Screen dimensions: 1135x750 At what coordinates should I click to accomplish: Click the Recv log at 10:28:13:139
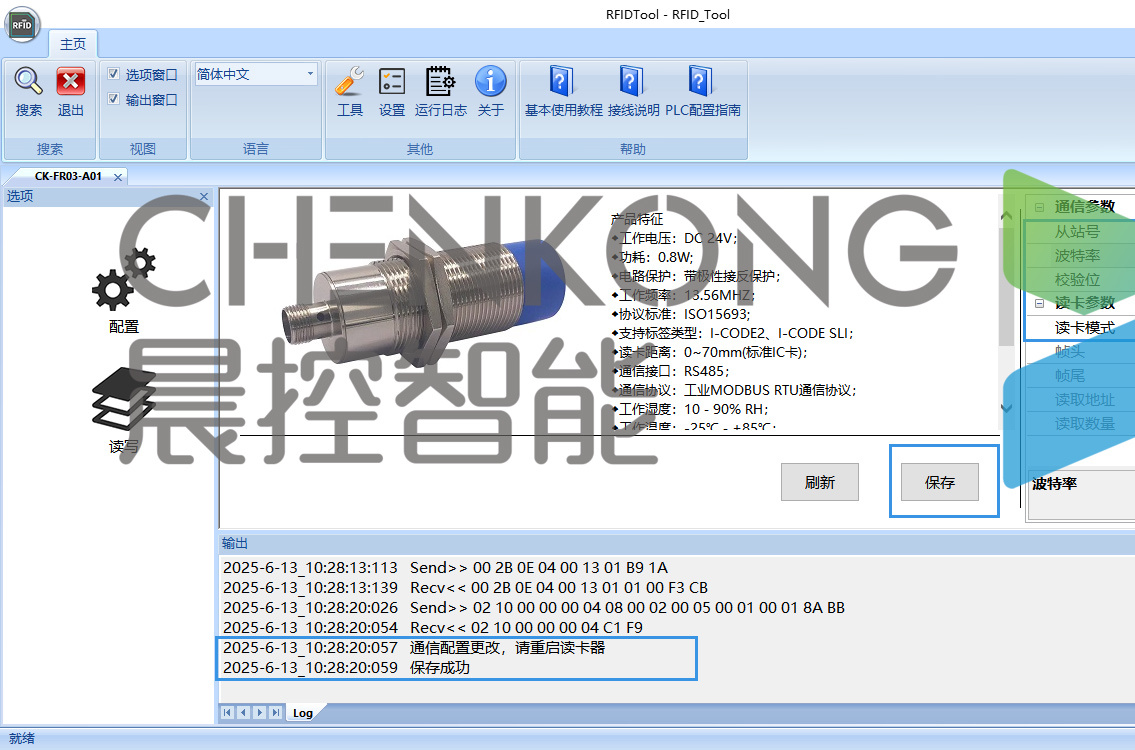[465, 587]
